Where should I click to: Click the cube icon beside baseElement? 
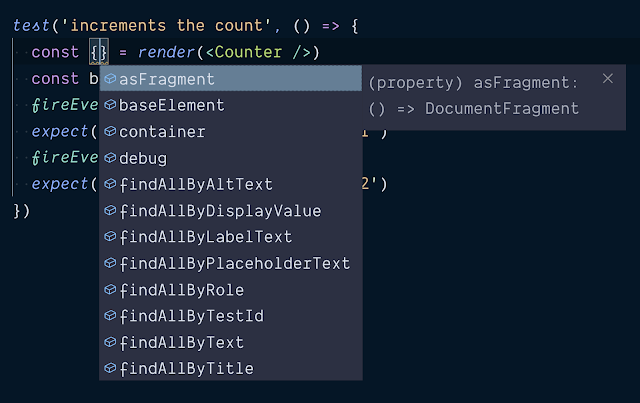tap(110, 105)
